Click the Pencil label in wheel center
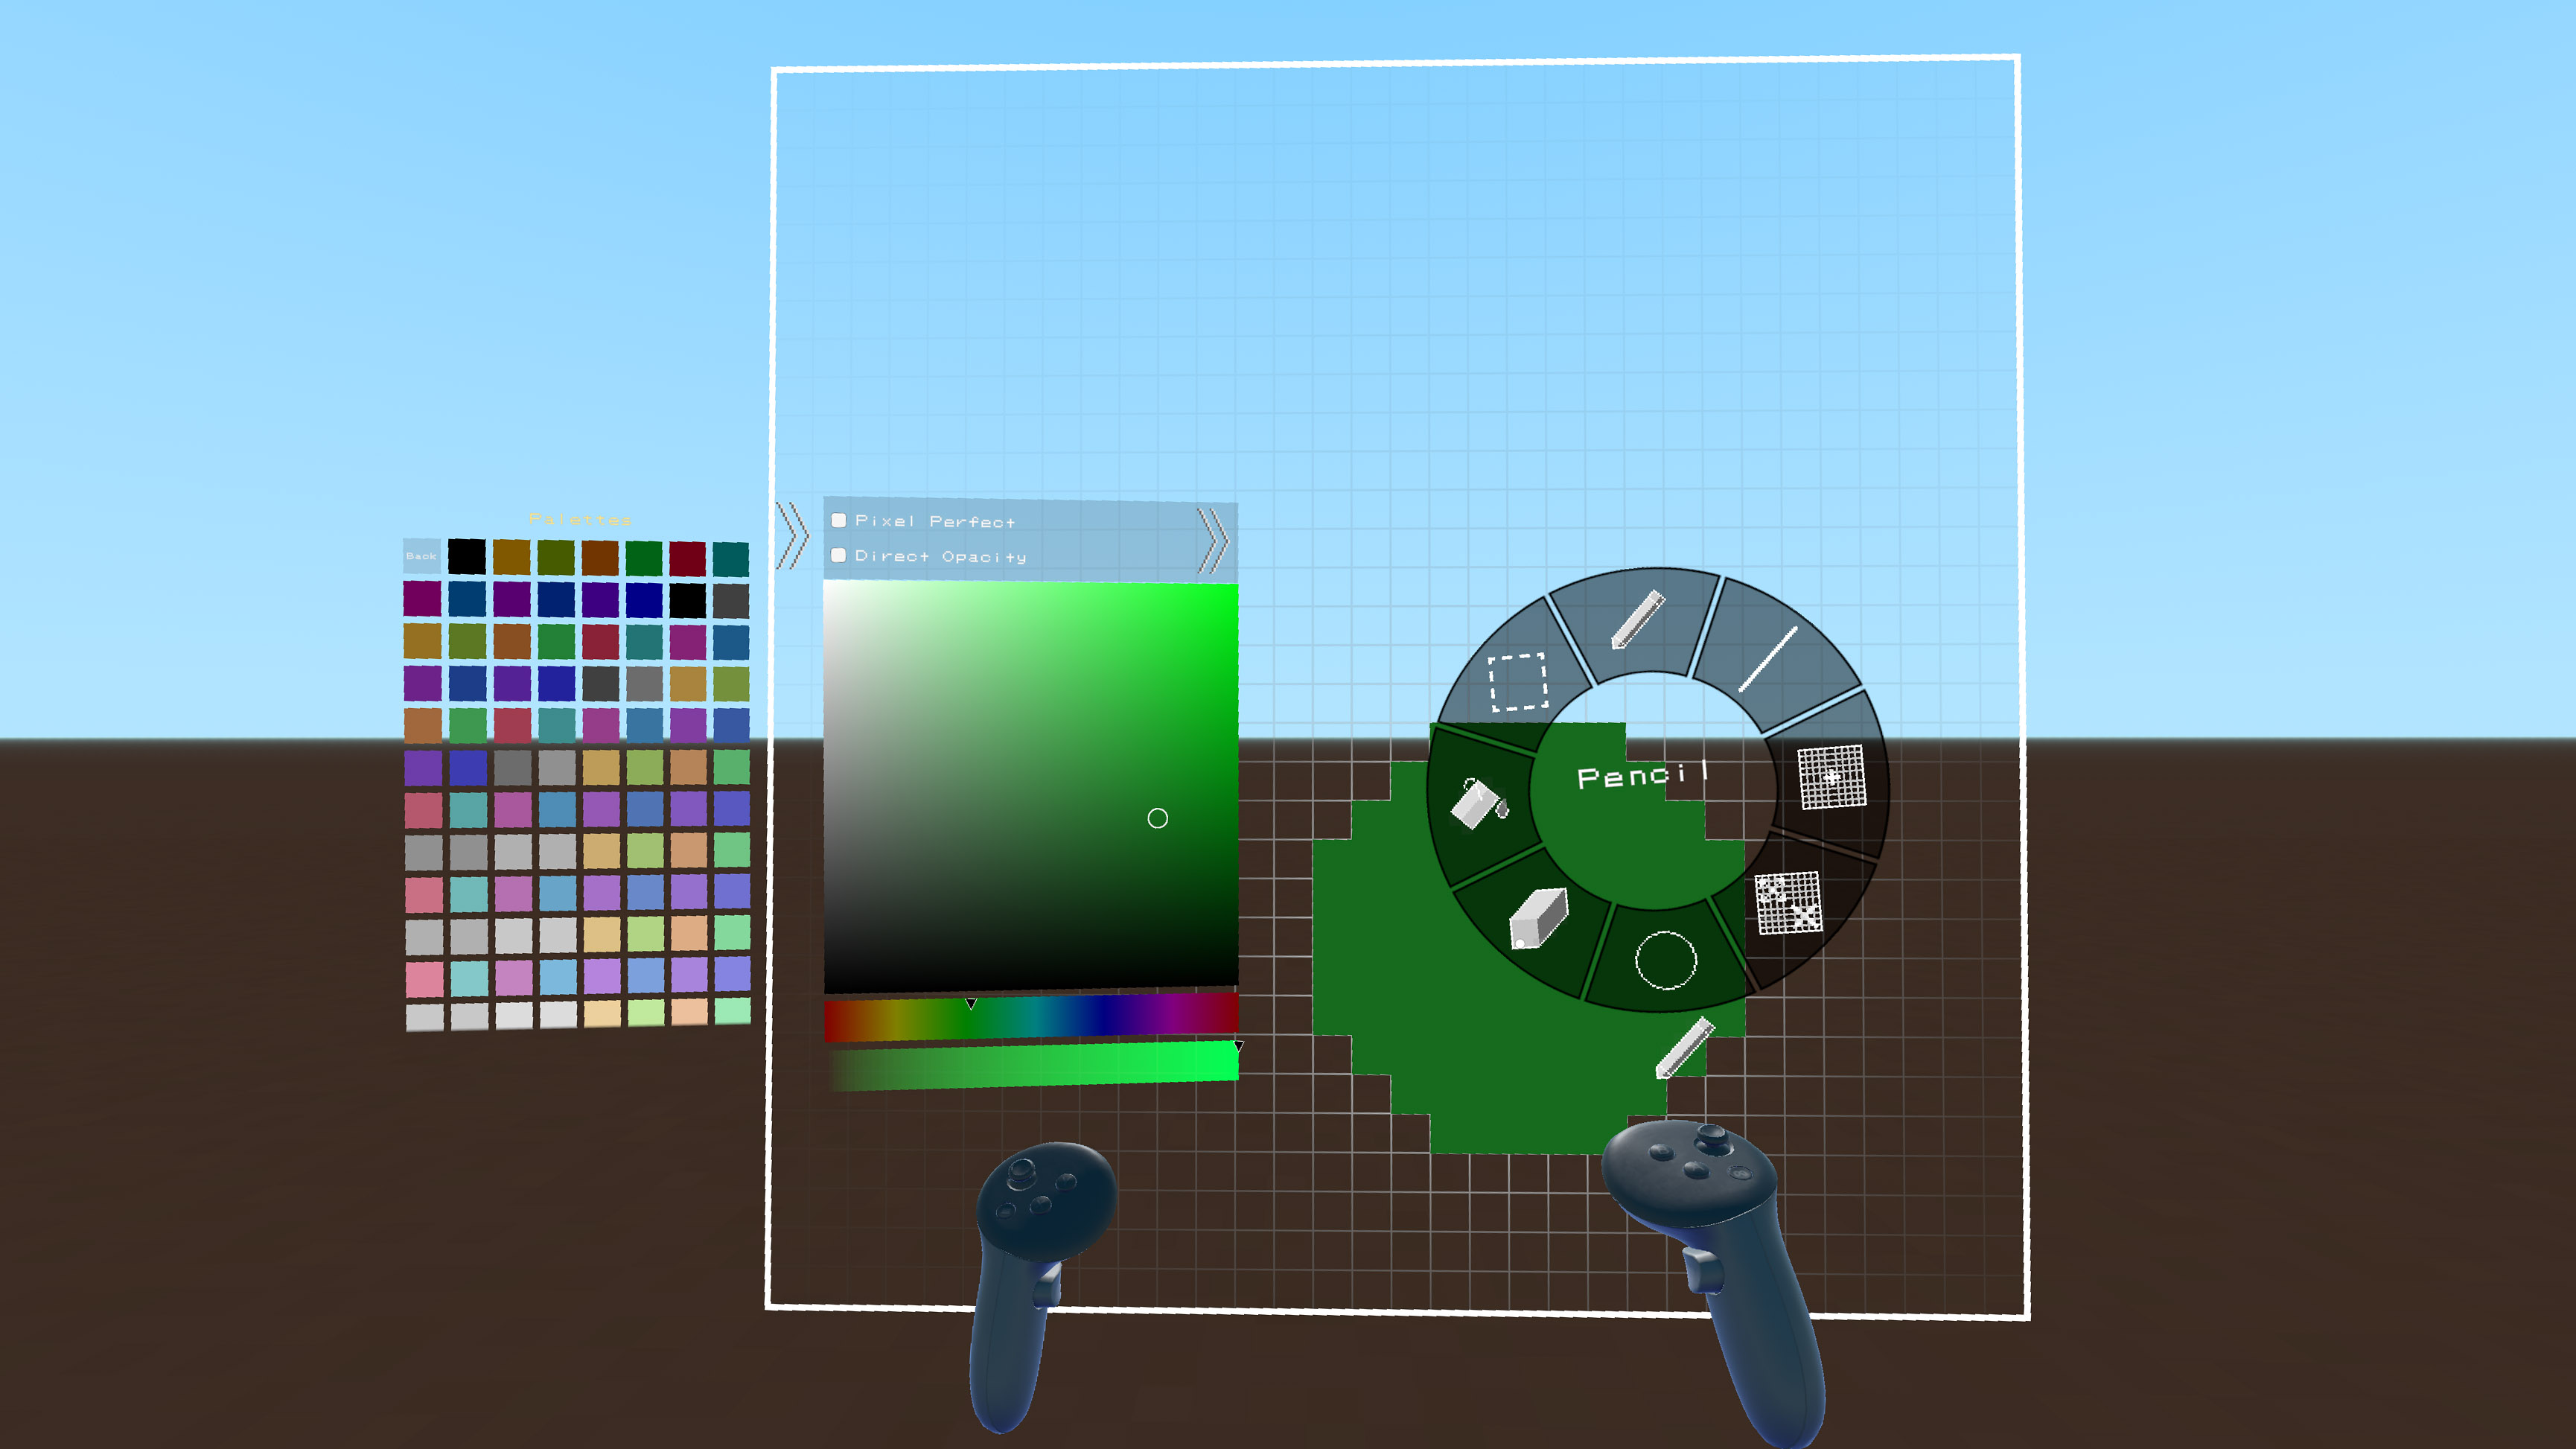The image size is (2576, 1449). pyautogui.click(x=1641, y=776)
